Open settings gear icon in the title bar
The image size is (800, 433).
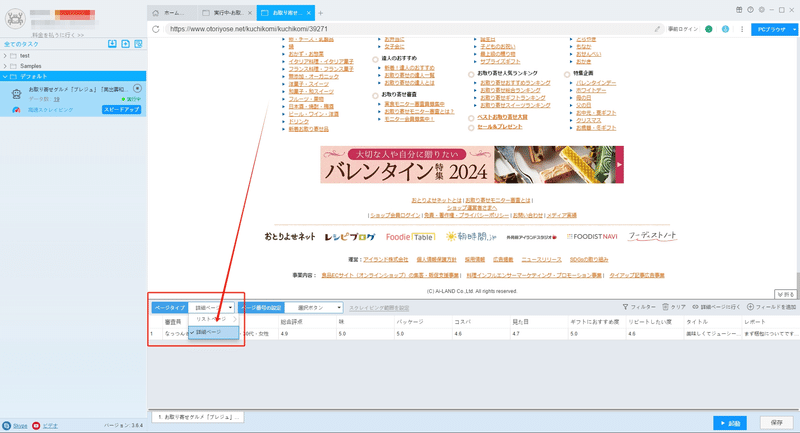tap(761, 10)
